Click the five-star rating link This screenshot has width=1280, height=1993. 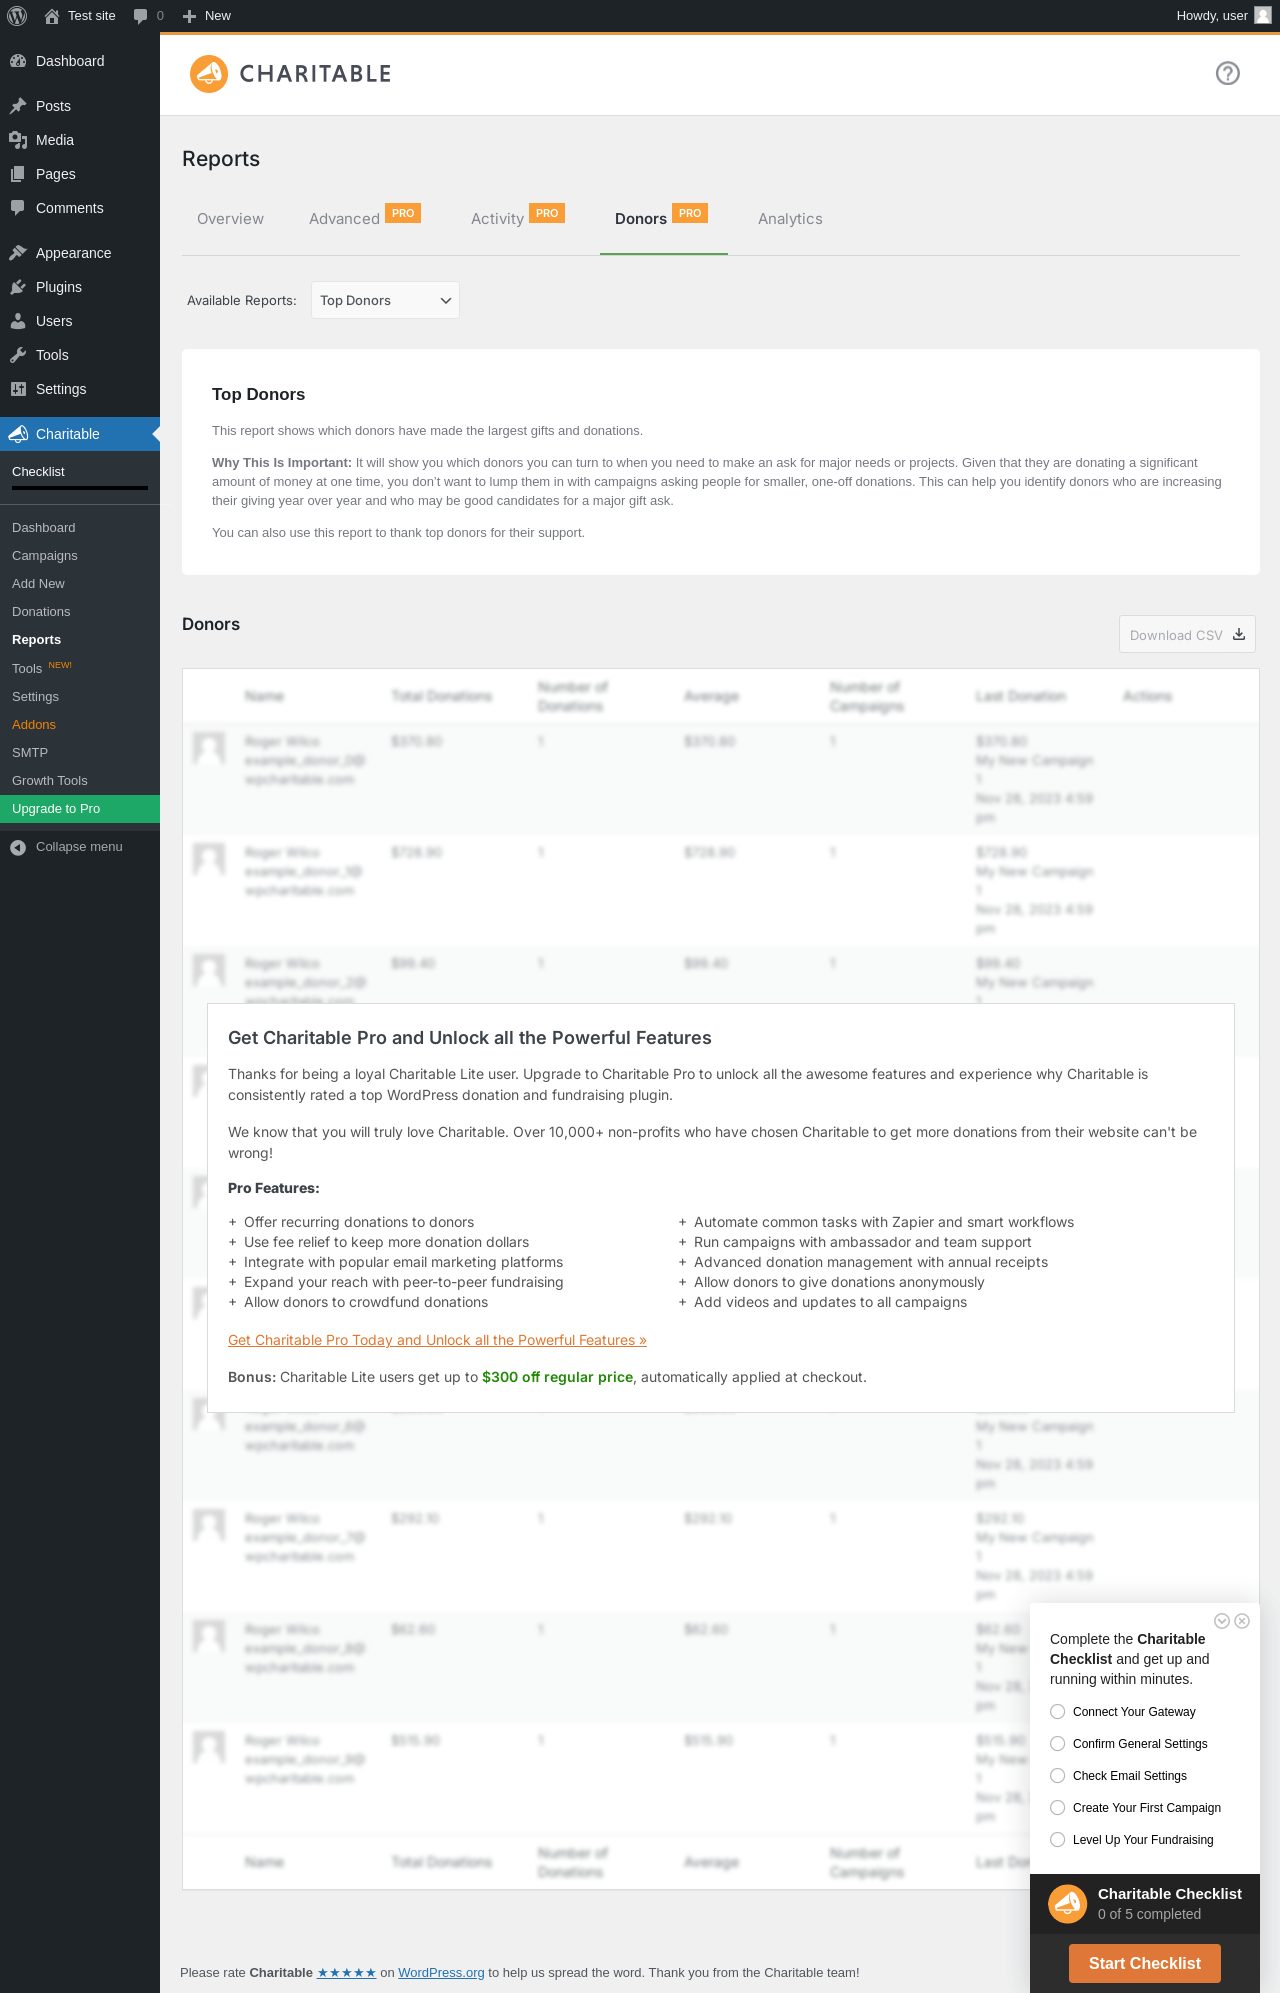[x=346, y=1973]
